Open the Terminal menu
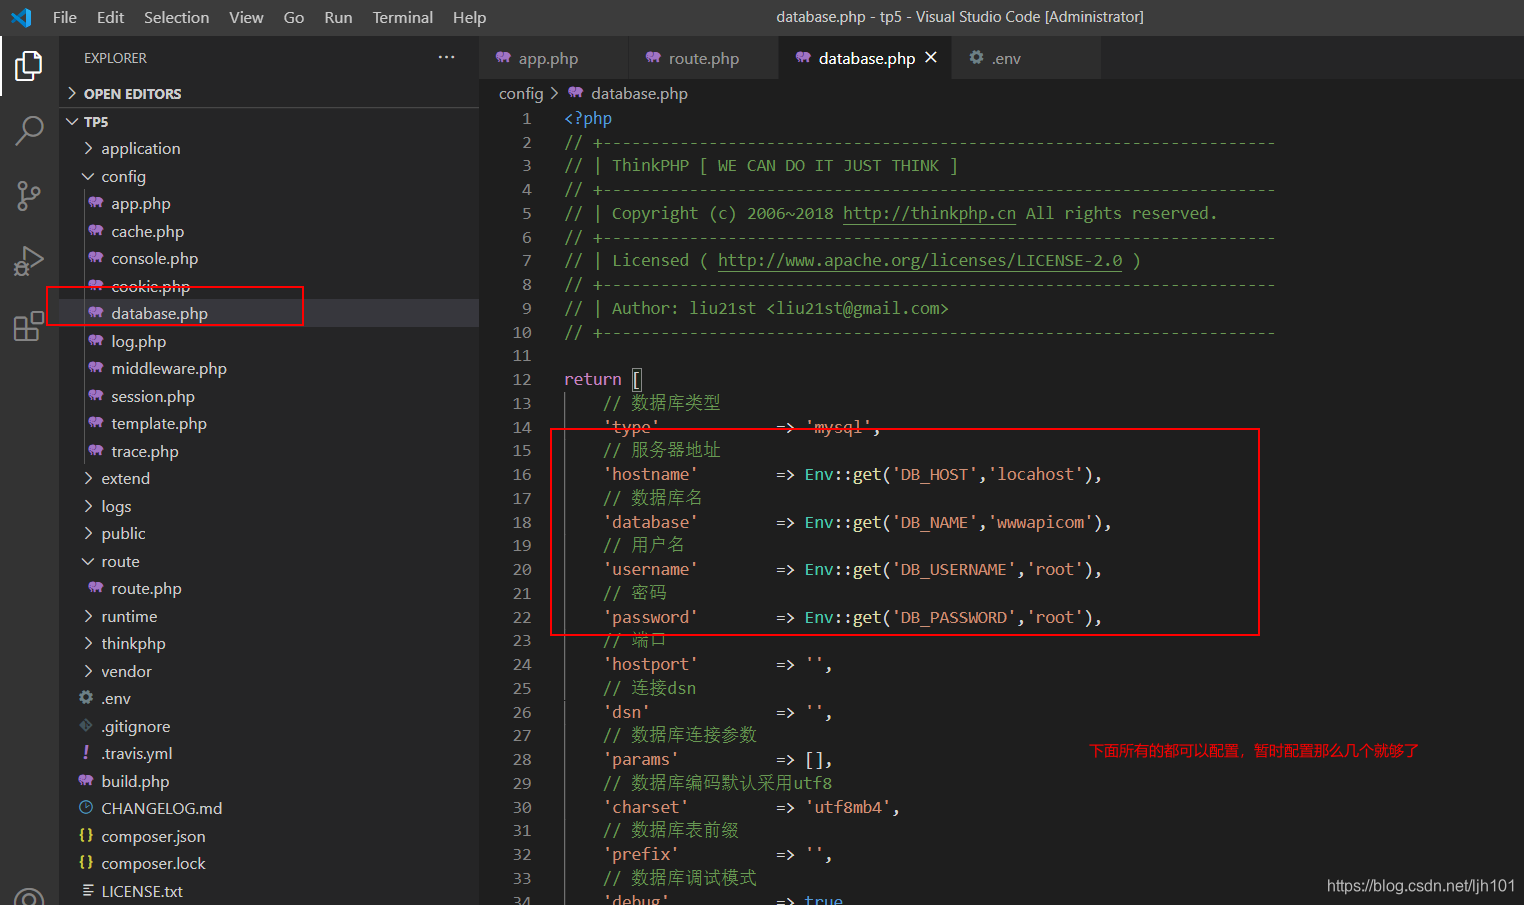Screen dimensions: 1524x905 click(x=403, y=17)
